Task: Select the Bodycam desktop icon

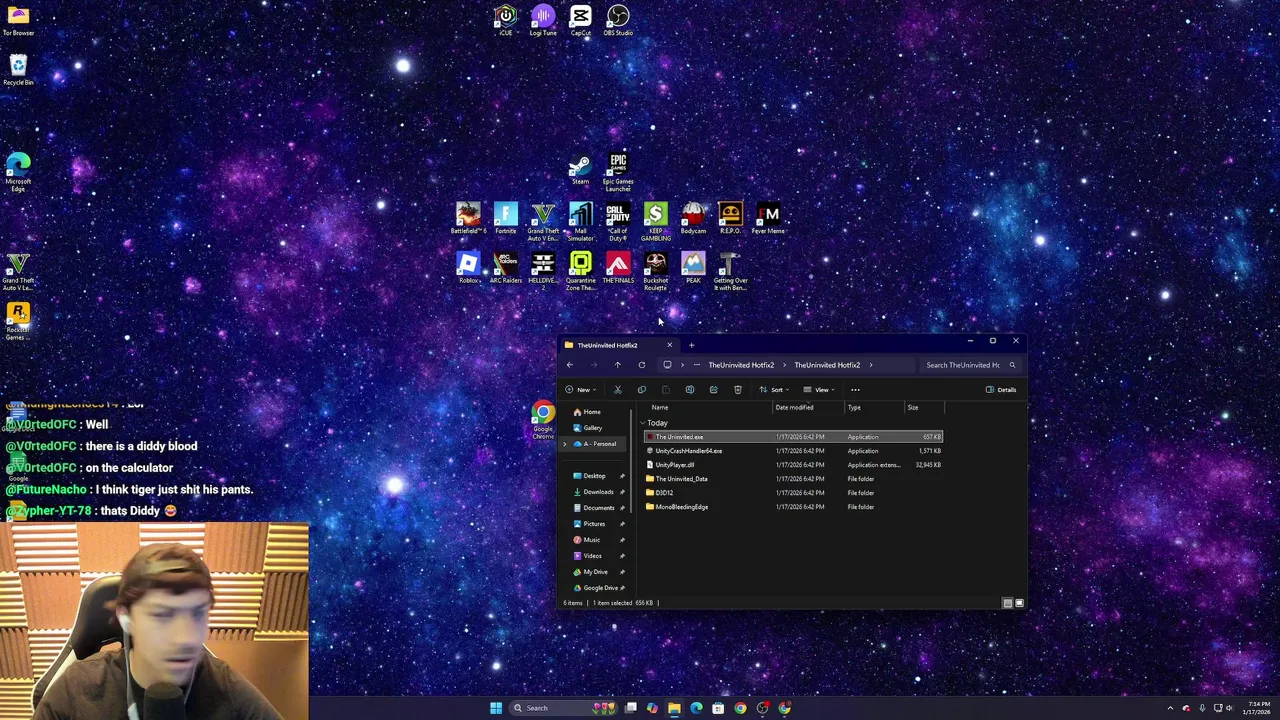Action: (x=693, y=218)
